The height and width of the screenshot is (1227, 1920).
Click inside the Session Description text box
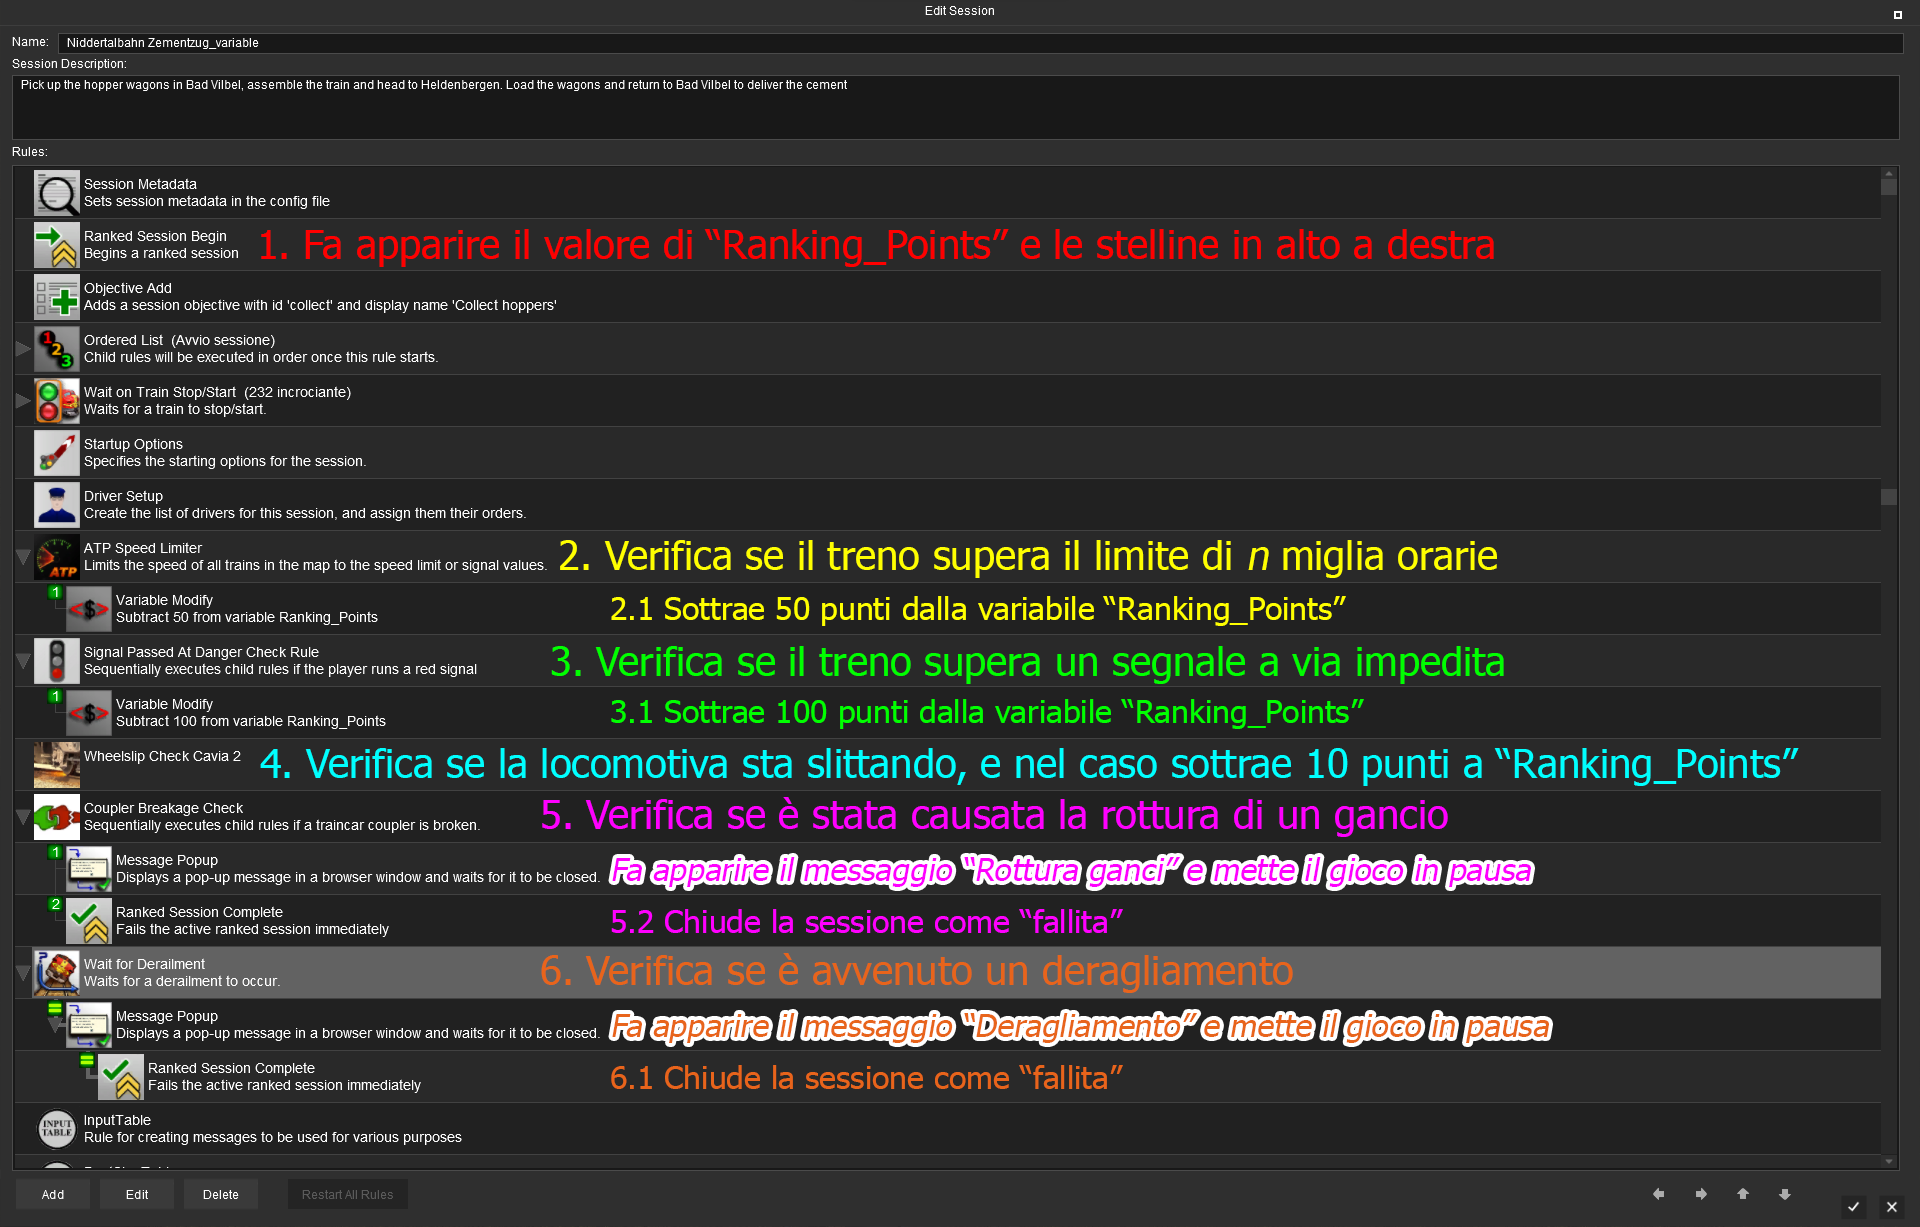coord(955,107)
